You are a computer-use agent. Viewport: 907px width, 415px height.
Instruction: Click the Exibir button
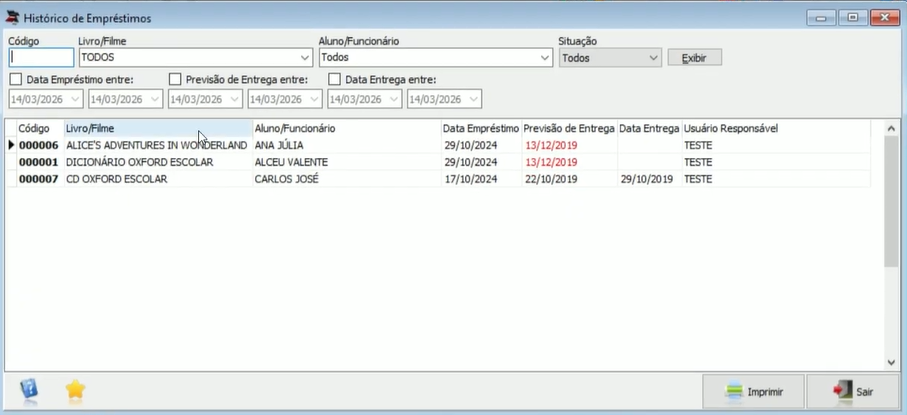click(695, 58)
